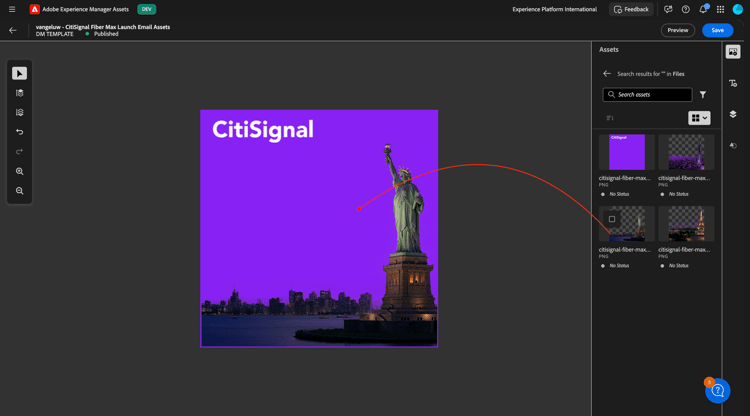
Task: Select the purple city skyline asset thumbnail
Action: (x=686, y=152)
